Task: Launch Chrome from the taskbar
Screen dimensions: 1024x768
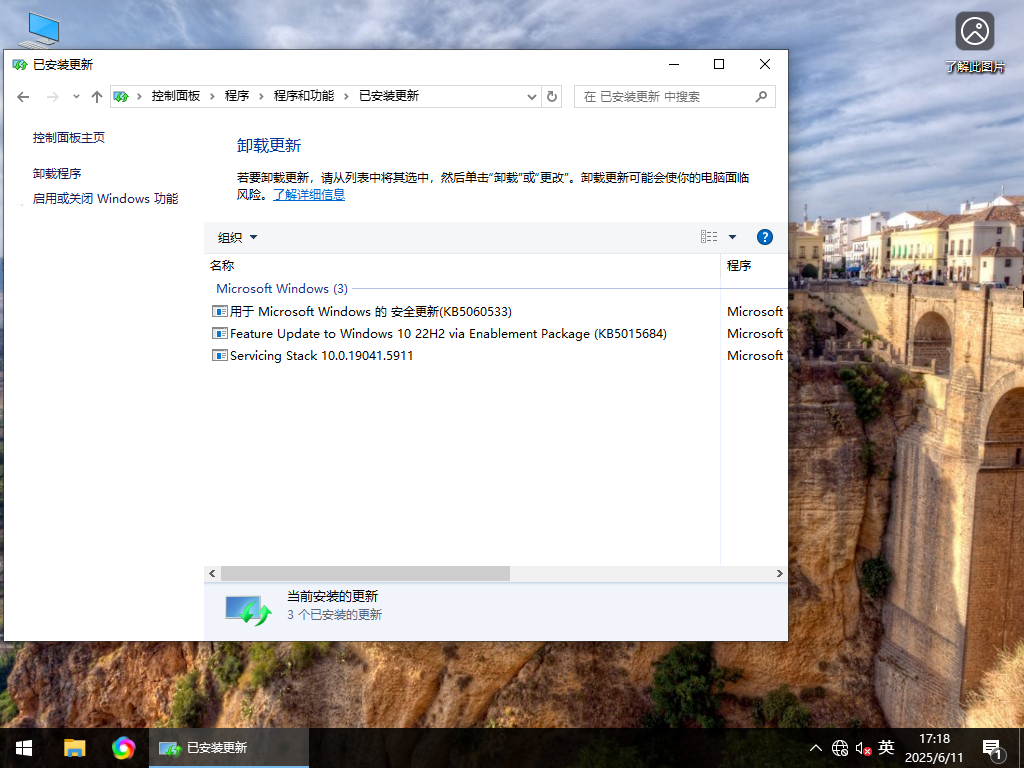Action: pos(124,747)
